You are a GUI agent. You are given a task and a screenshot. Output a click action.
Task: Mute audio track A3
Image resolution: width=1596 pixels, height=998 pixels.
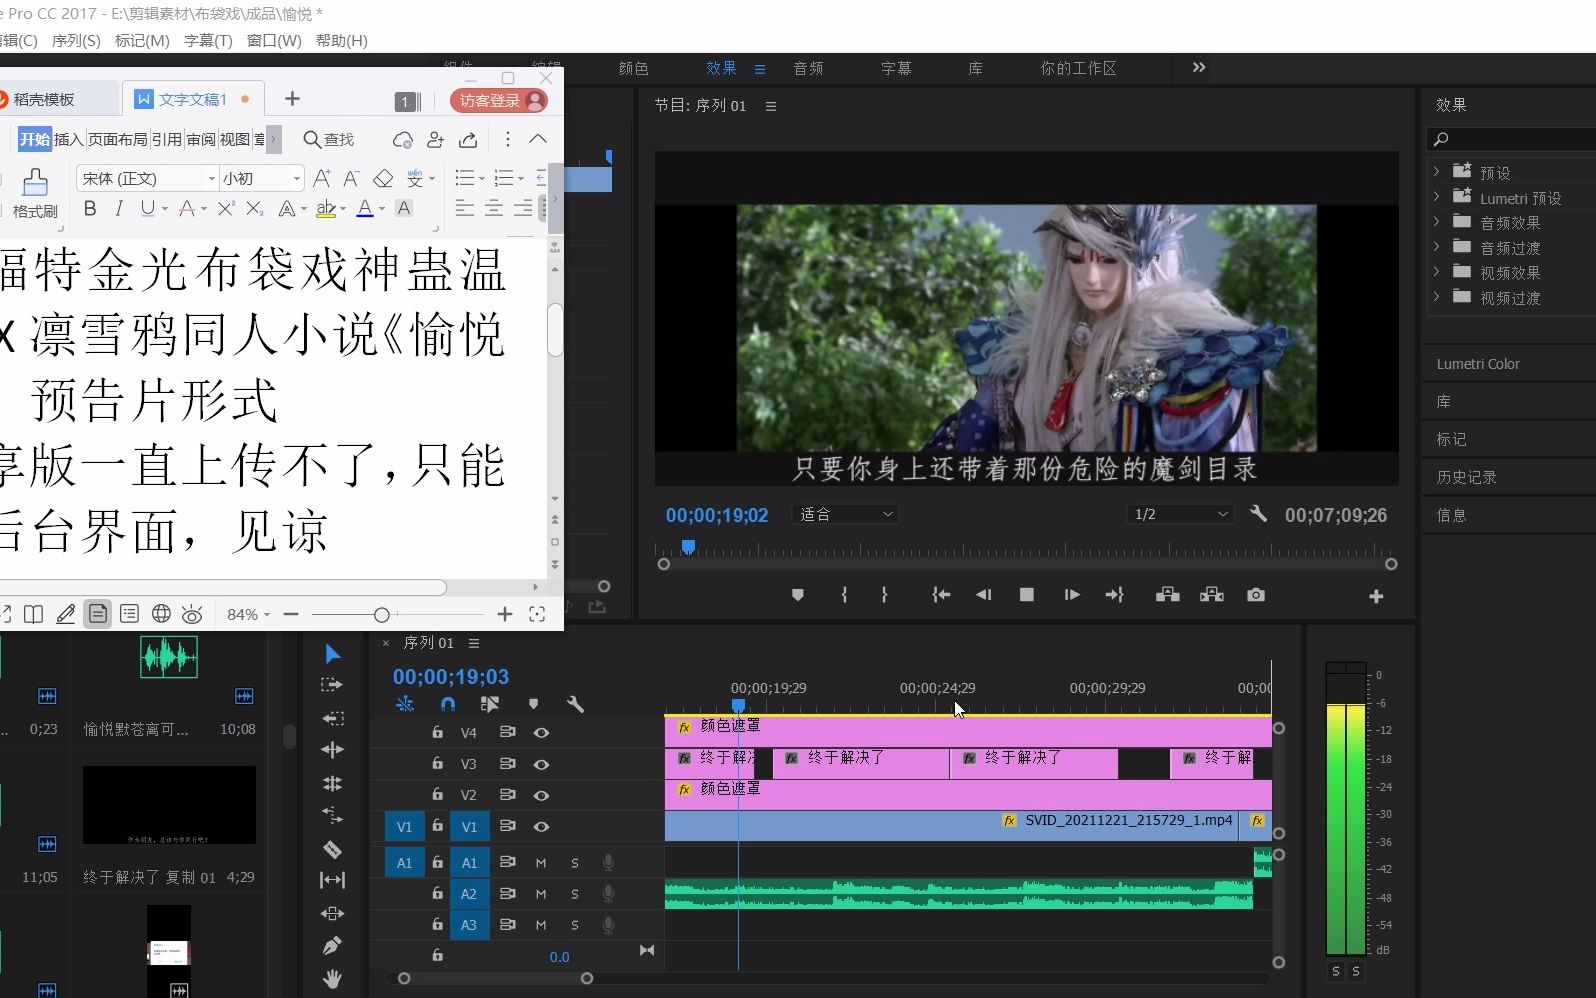click(x=541, y=925)
